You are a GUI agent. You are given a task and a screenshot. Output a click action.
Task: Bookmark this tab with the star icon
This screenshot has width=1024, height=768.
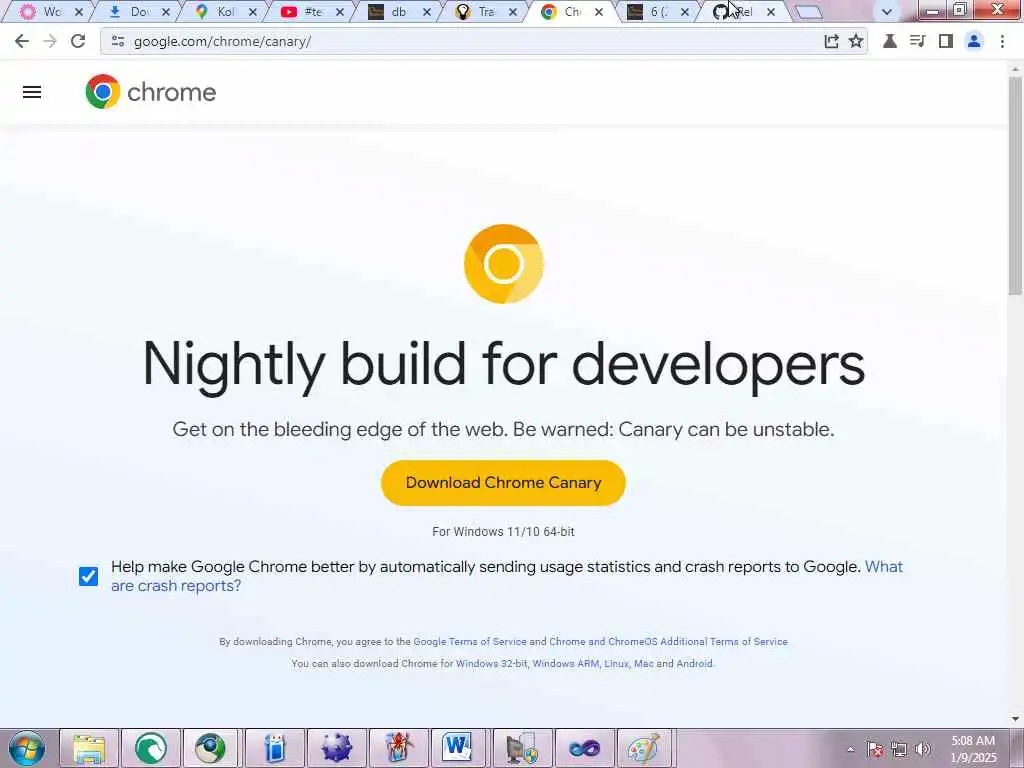856,41
